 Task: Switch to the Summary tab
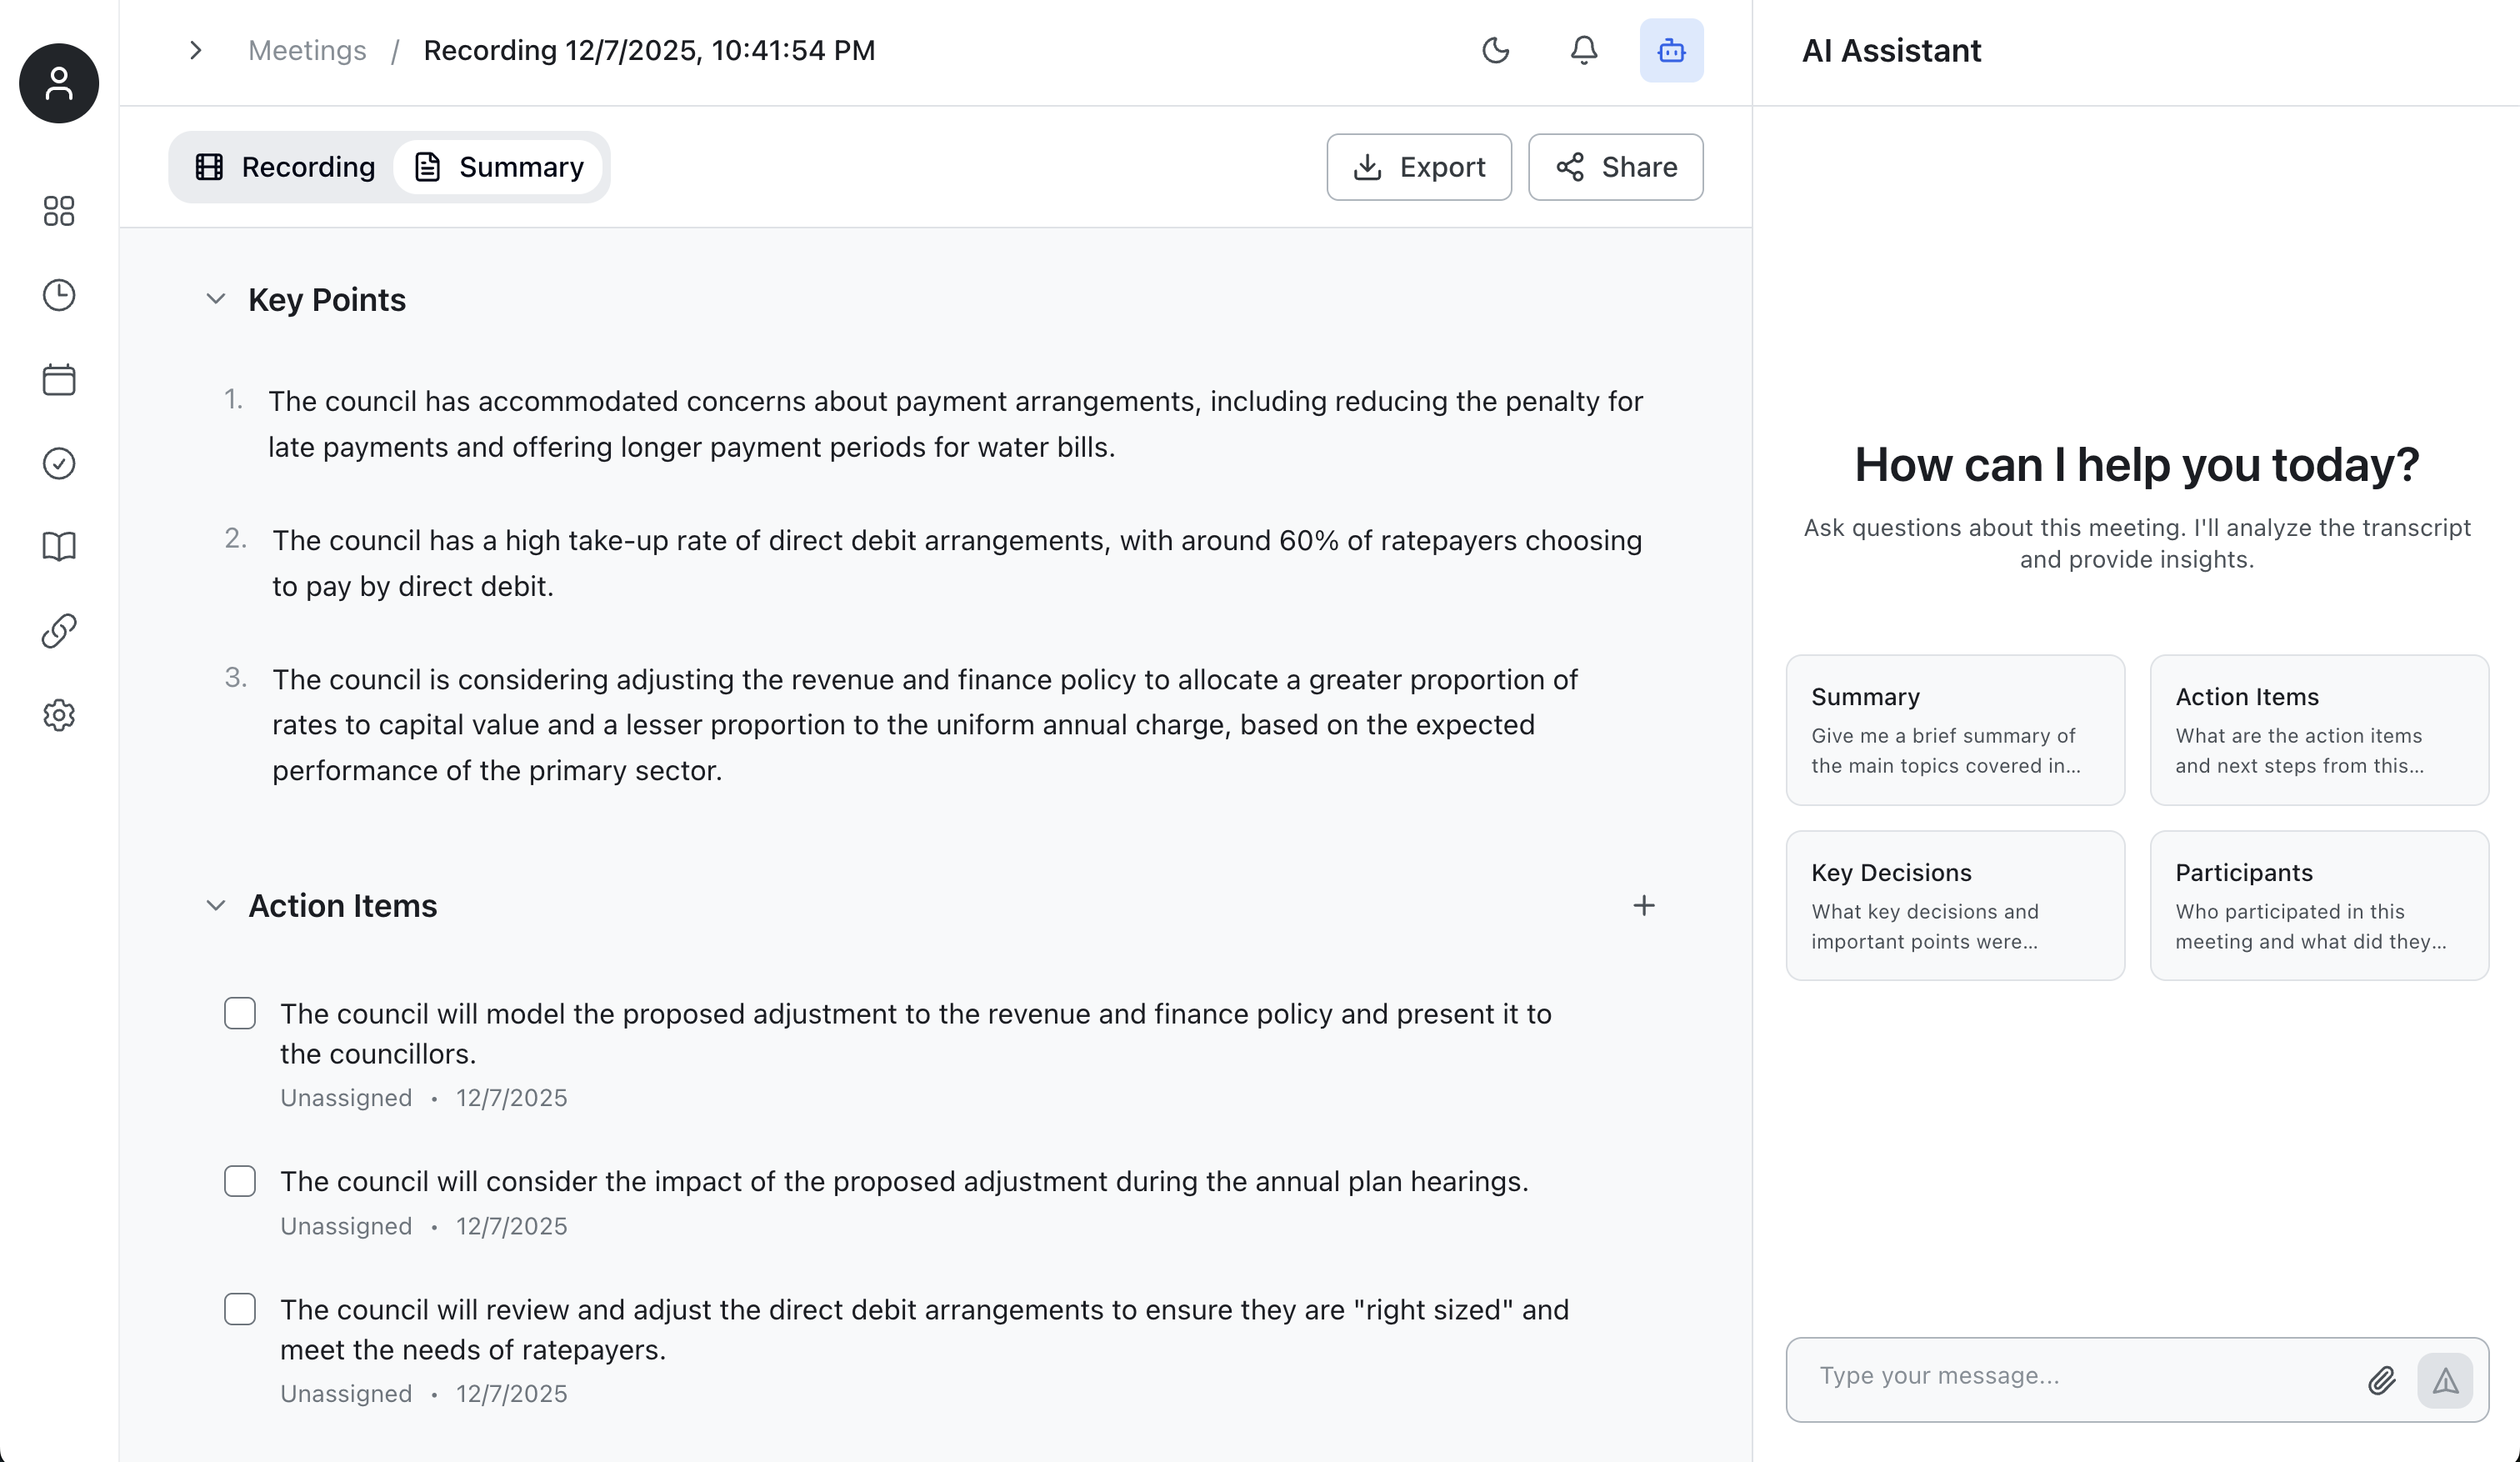pyautogui.click(x=498, y=167)
